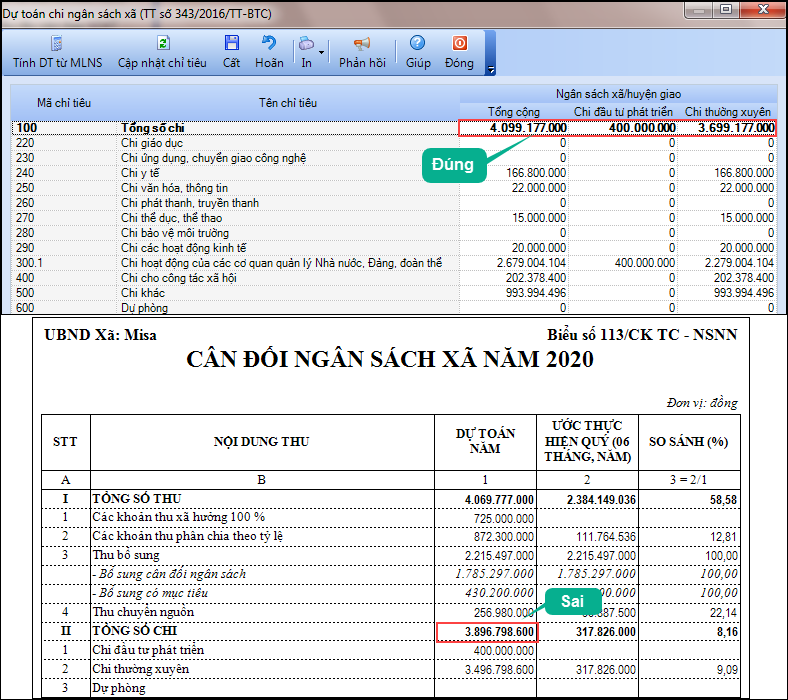Select the Dự phòng row with code 600
Screen dimensions: 788x700
pos(394,308)
